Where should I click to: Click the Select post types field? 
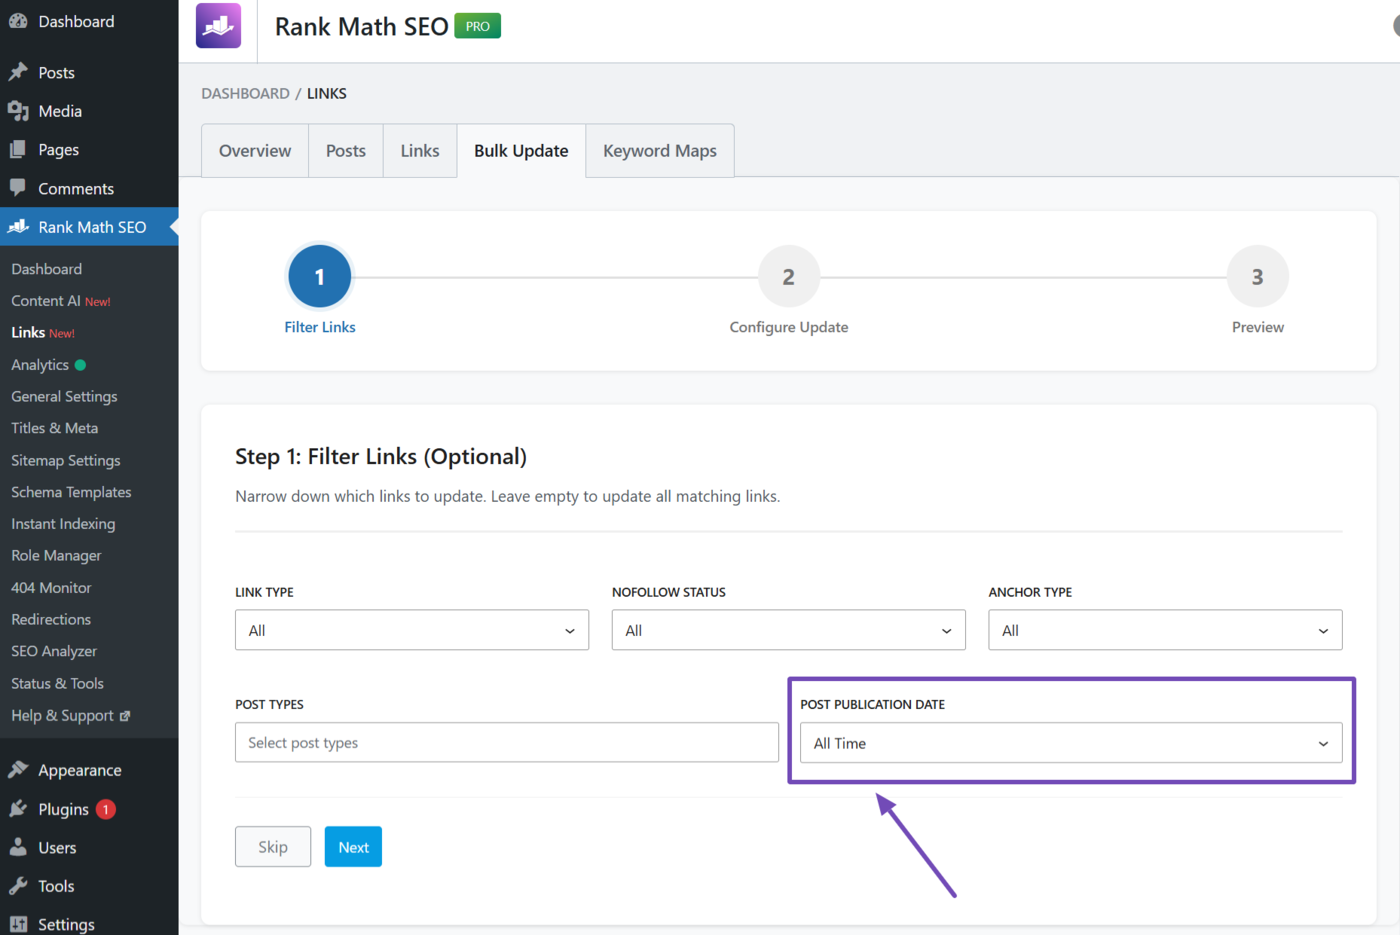pyautogui.click(x=506, y=742)
